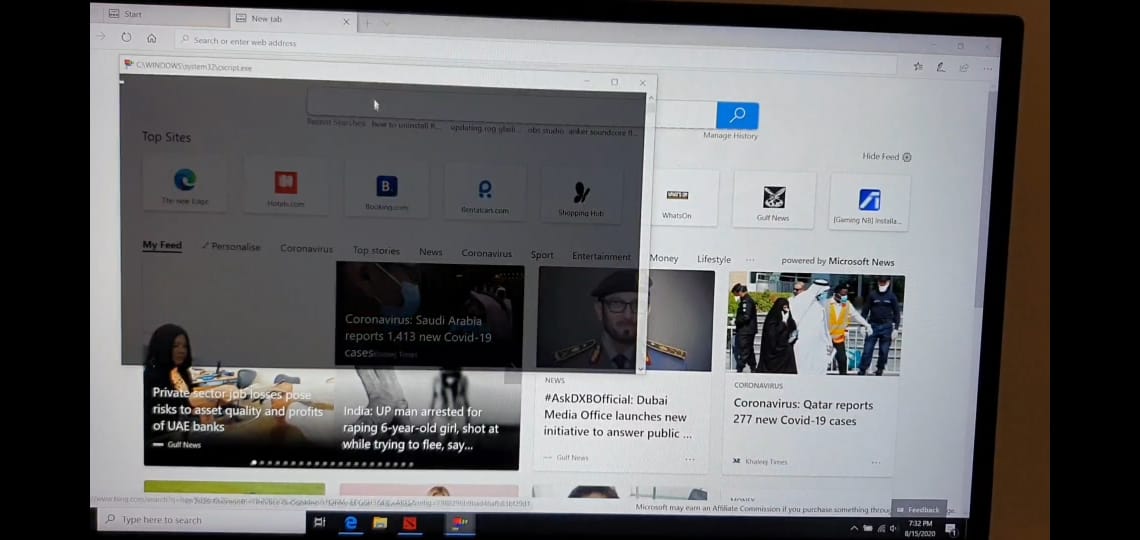
Task: Open the Favorites star icon in Edge
Action: point(918,66)
